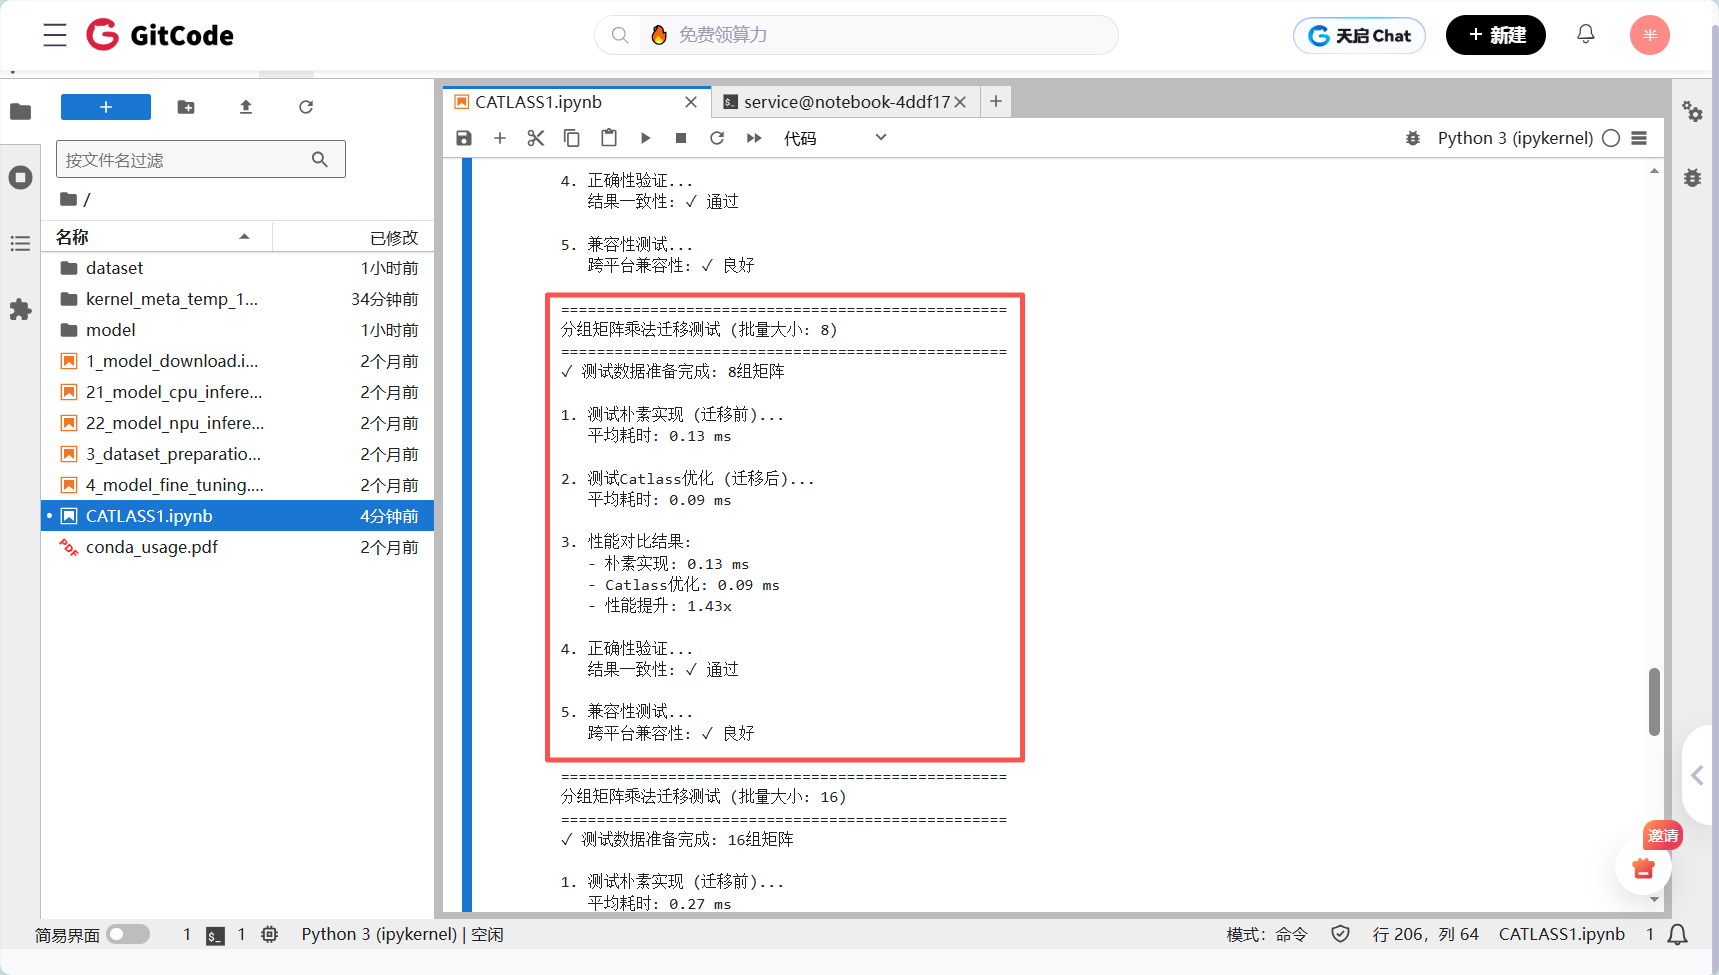Select CATLASS1.ipynb in file list
This screenshot has width=1719, height=975.
pos(237,516)
